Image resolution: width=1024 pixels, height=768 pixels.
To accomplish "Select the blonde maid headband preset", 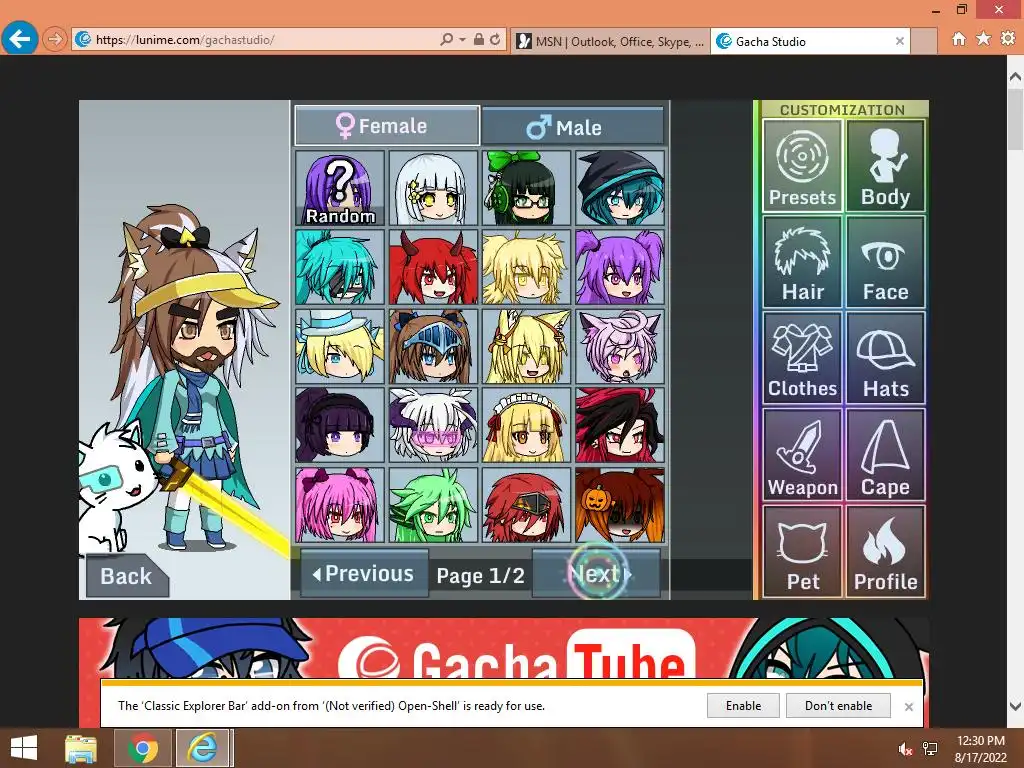I will [x=526, y=425].
